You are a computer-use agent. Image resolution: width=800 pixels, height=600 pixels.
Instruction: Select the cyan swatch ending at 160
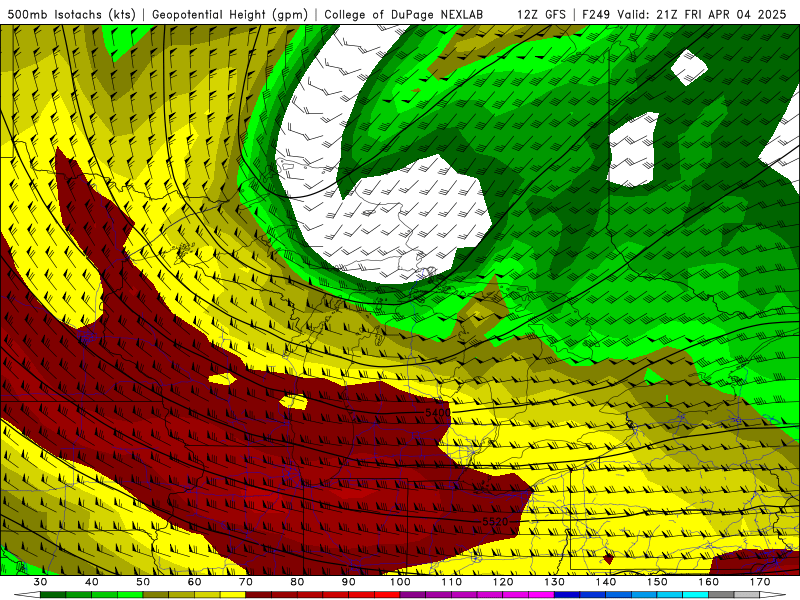tap(695, 595)
